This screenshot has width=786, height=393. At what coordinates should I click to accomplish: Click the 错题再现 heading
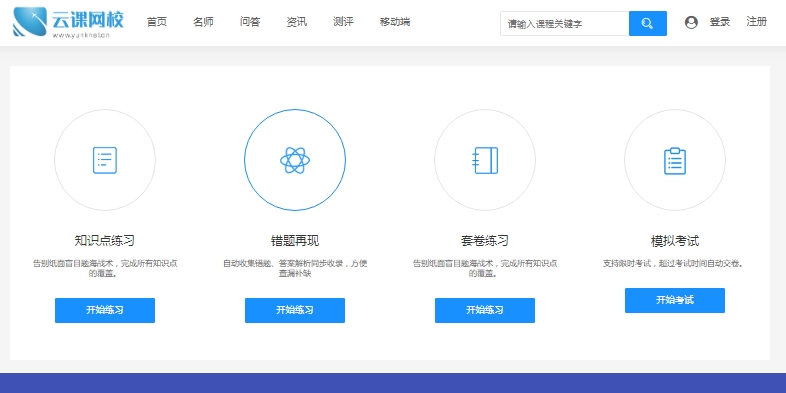(295, 241)
